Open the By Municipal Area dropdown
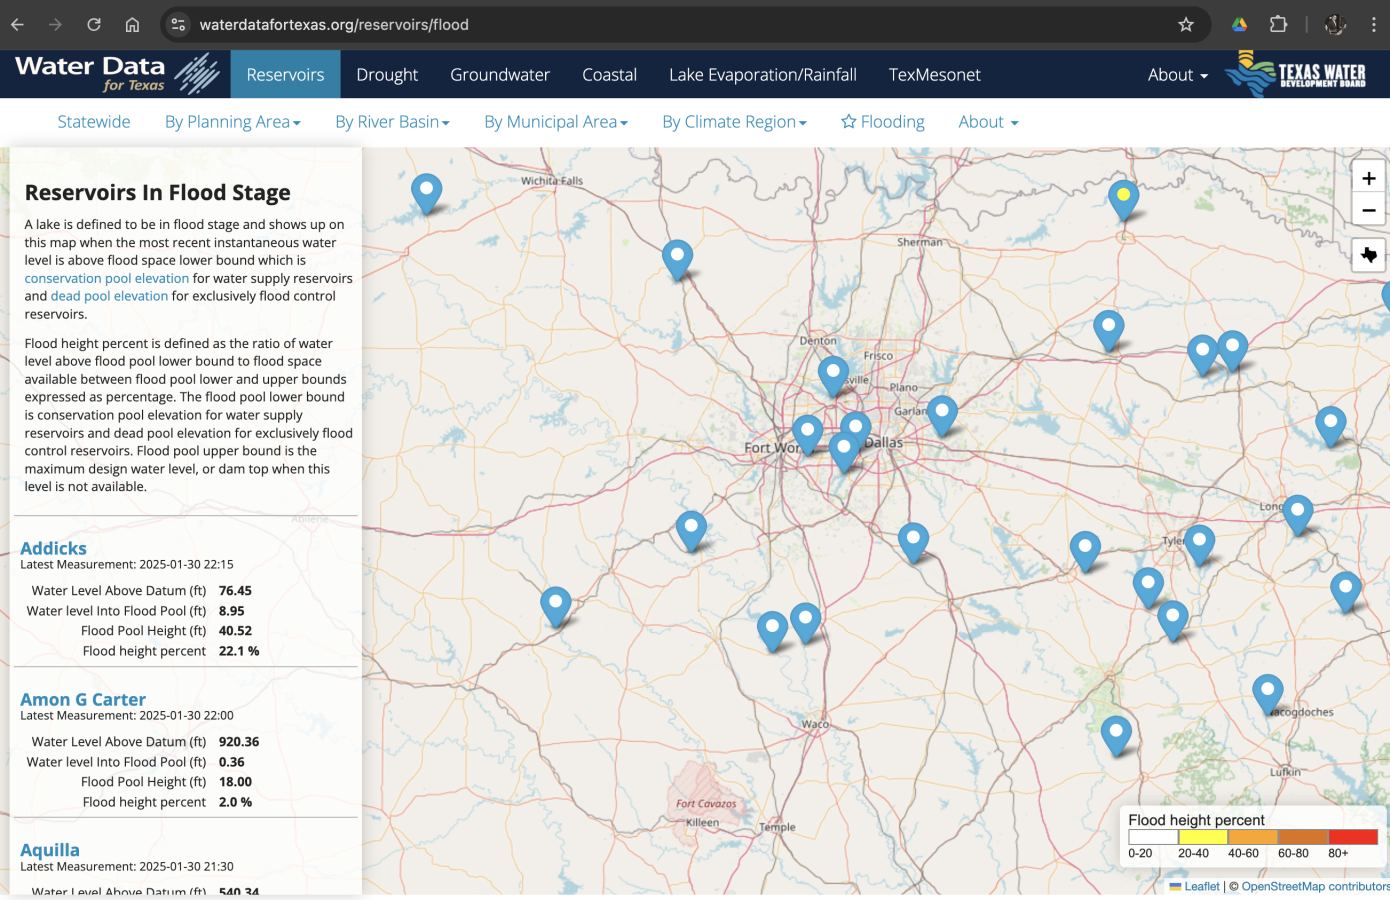Viewport: 1390px width, 900px height. [555, 122]
